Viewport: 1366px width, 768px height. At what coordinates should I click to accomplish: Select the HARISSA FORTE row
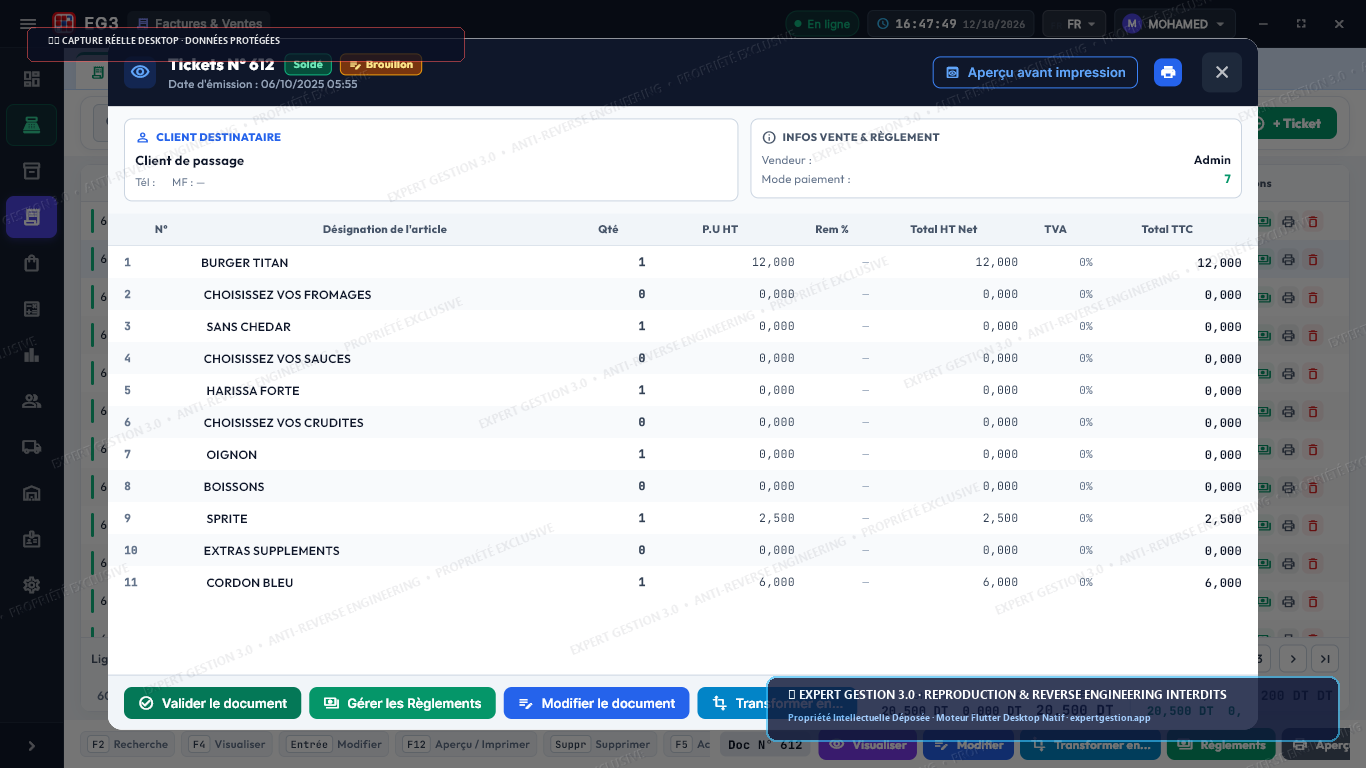tap(683, 390)
